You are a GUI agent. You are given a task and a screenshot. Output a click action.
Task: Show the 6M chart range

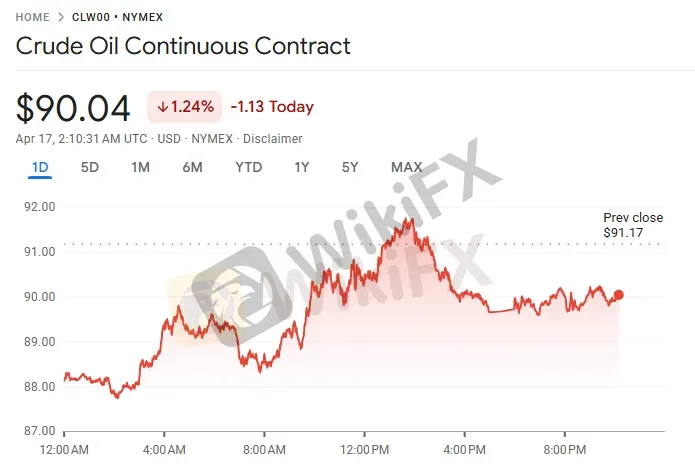tap(192, 167)
